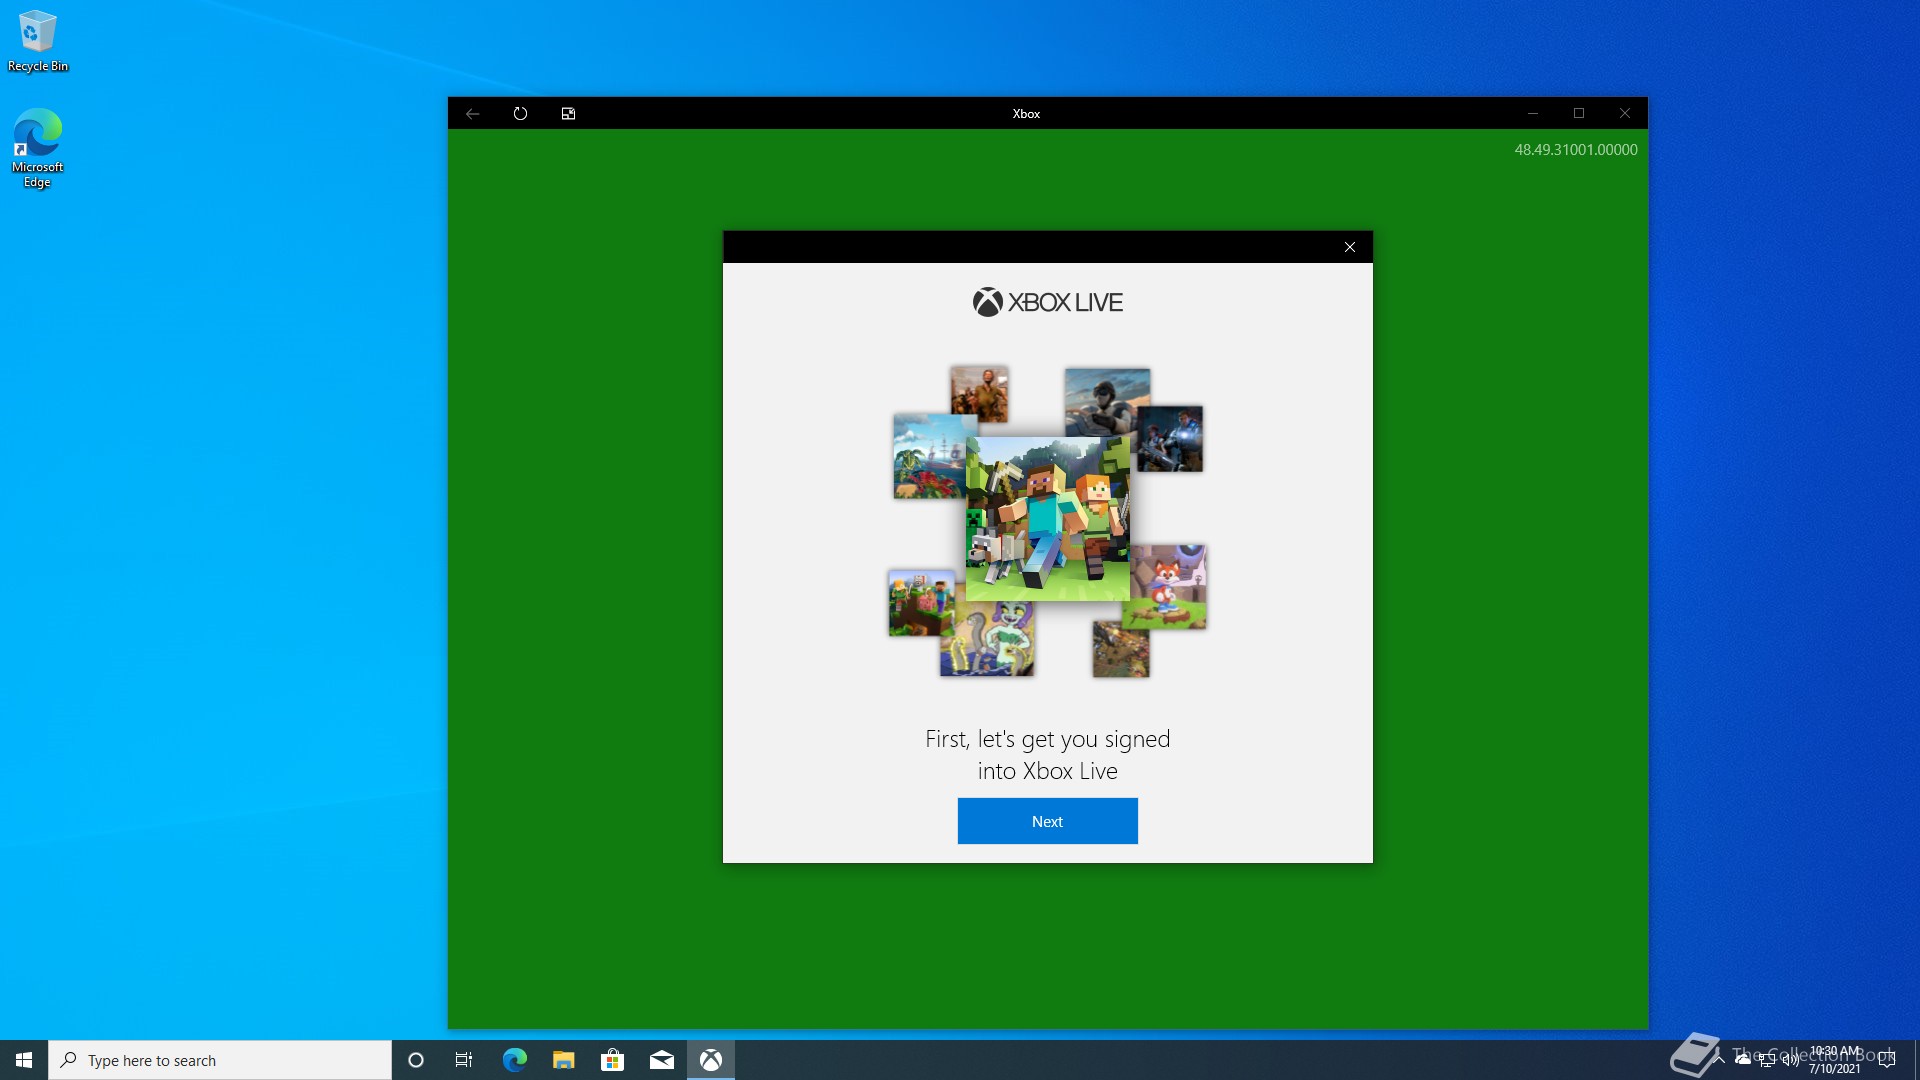
Task: Open Cortana from the taskbar circle icon
Action: [416, 1060]
